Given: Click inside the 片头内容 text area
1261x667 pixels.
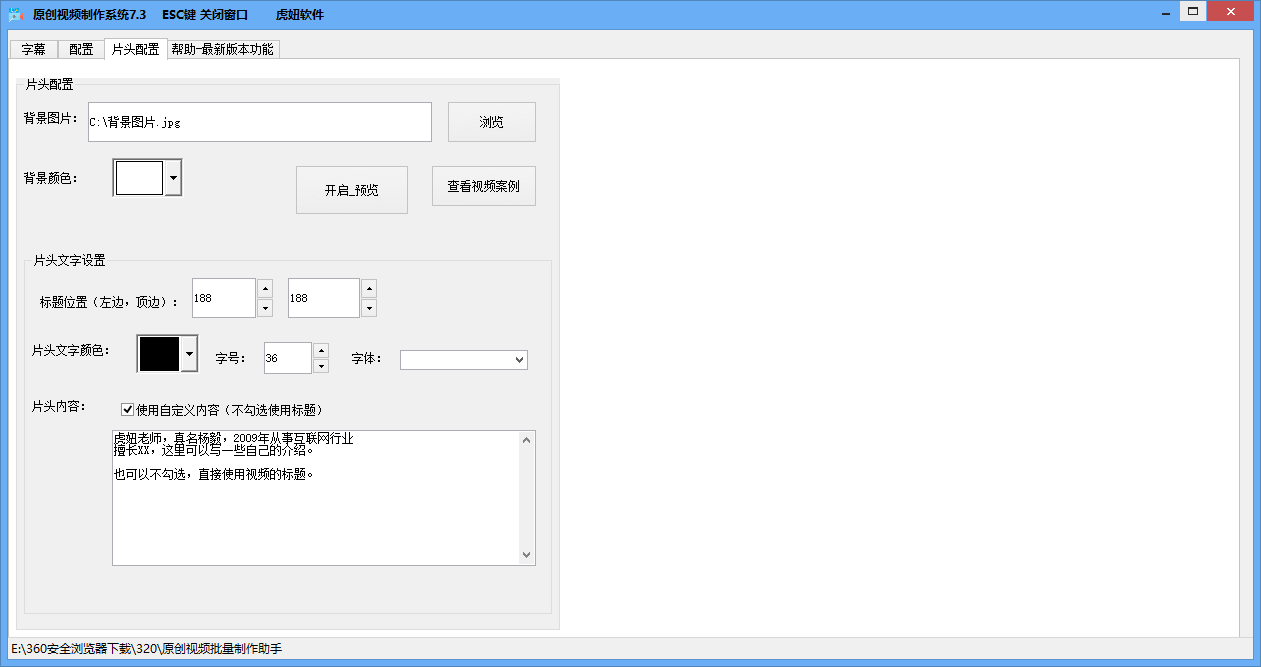Looking at the screenshot, I should click(x=316, y=498).
